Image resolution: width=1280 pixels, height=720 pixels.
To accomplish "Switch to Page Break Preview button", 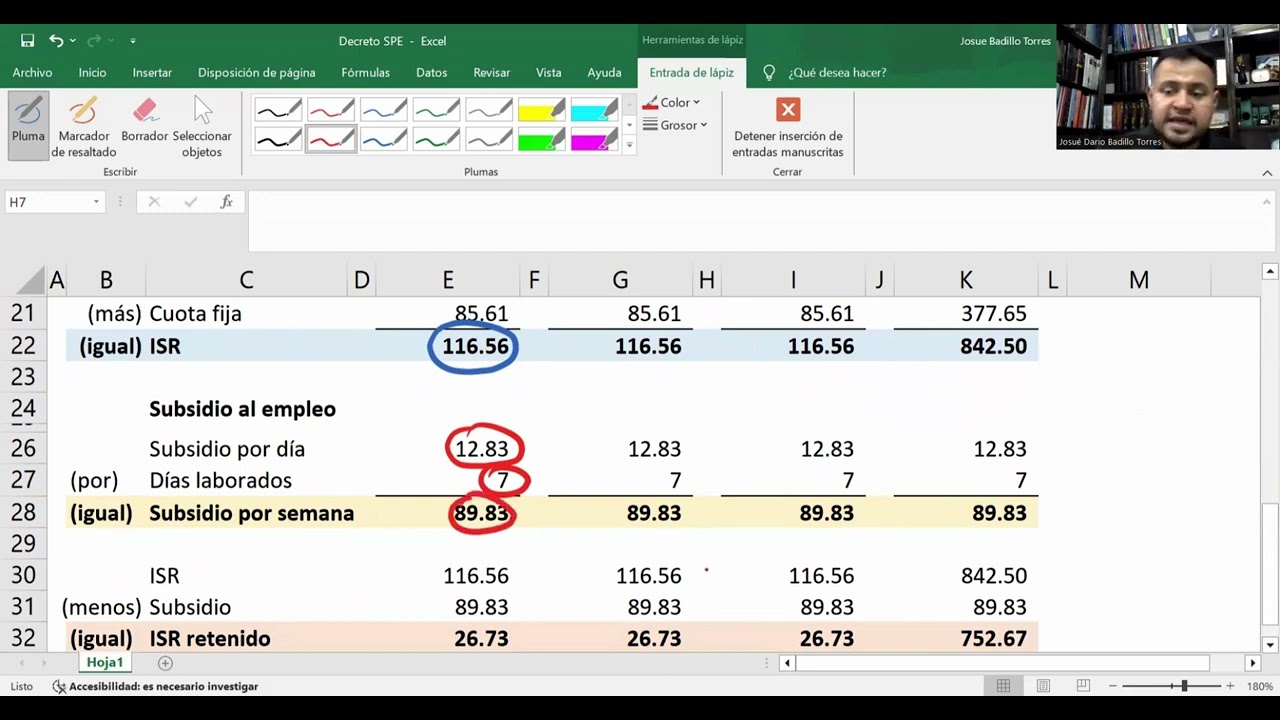I will point(1083,686).
